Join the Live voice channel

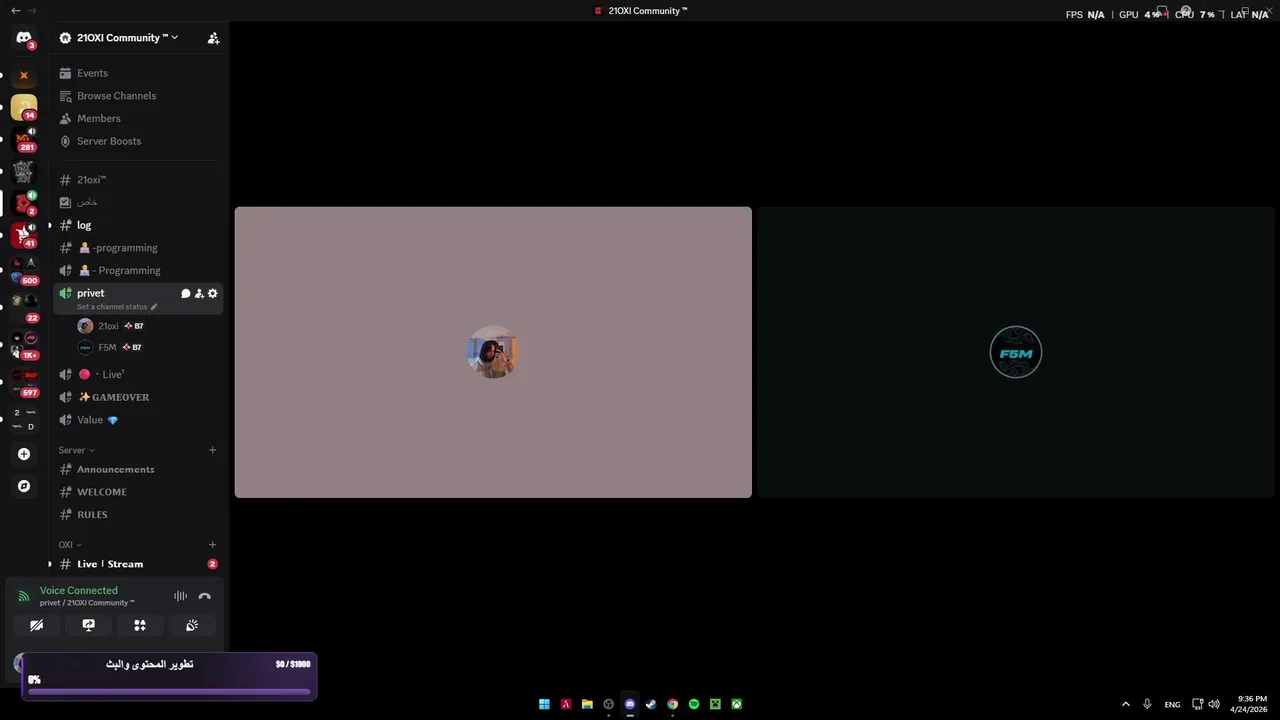tap(138, 374)
